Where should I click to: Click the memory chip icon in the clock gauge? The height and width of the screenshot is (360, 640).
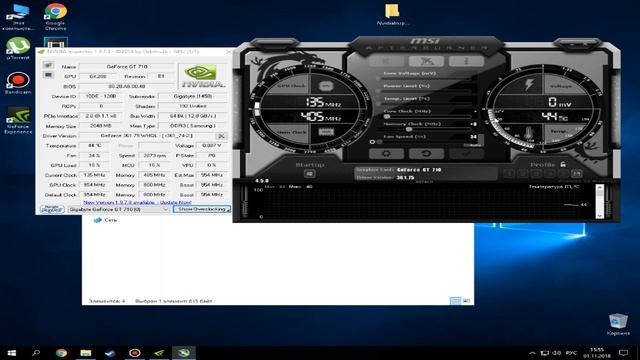click(x=326, y=132)
